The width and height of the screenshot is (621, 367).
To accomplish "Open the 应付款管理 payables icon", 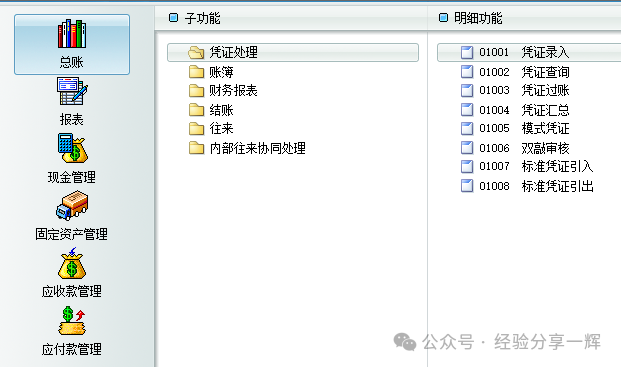I will click(72, 321).
